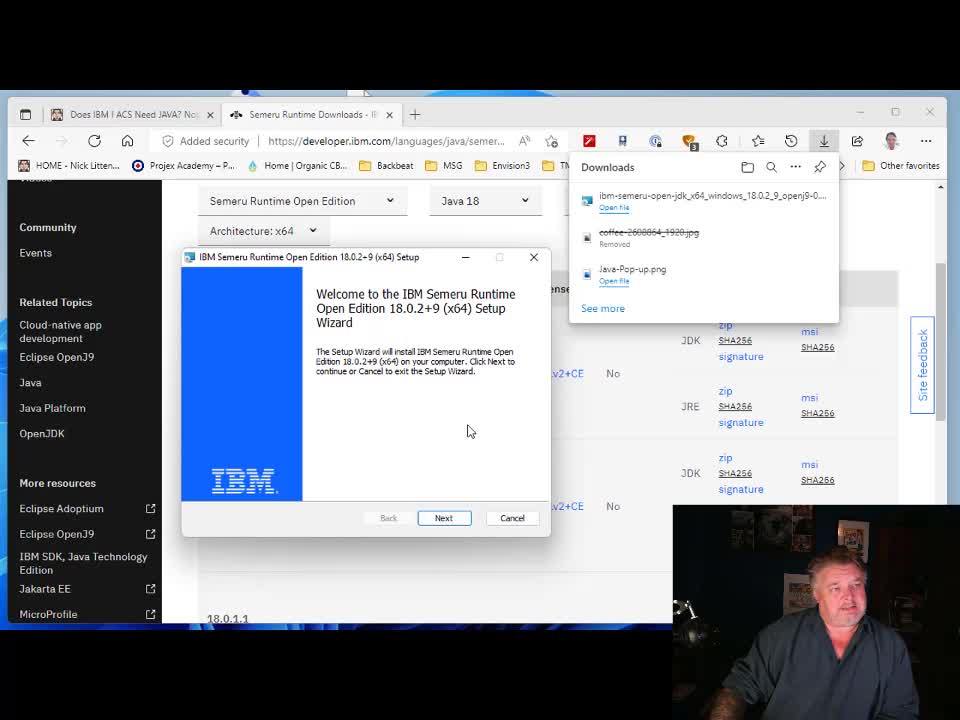Open MSG bookmarks folder
This screenshot has height=720, width=960.
click(444, 165)
